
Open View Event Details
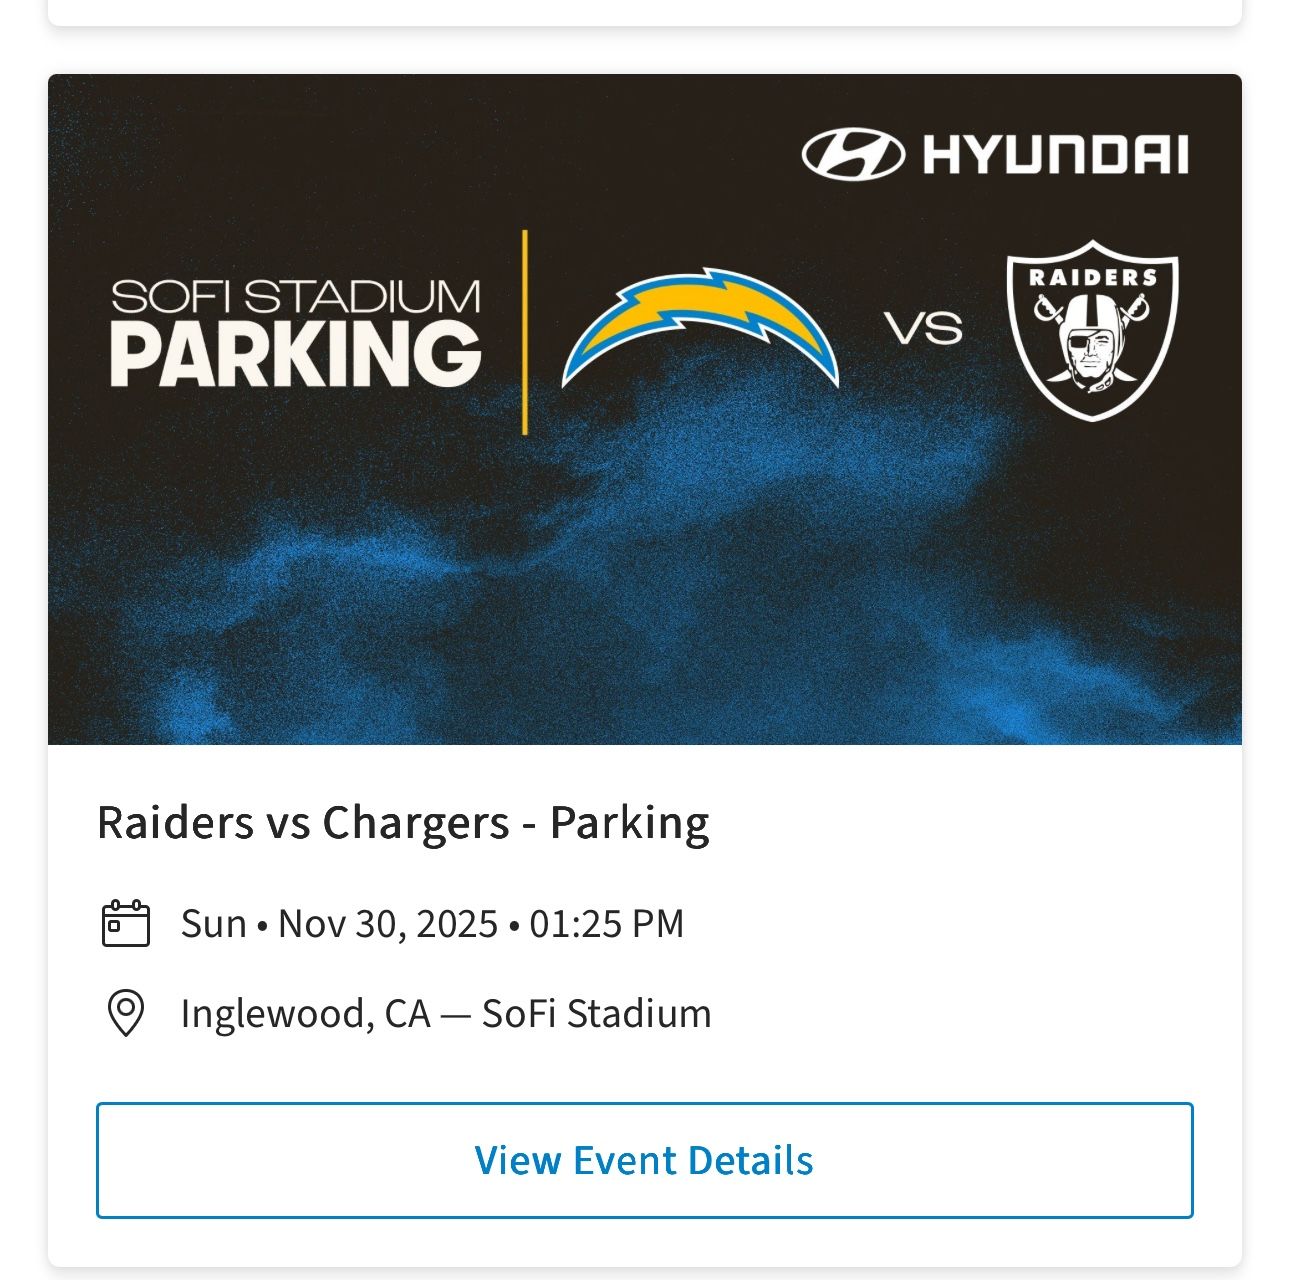pos(645,1160)
